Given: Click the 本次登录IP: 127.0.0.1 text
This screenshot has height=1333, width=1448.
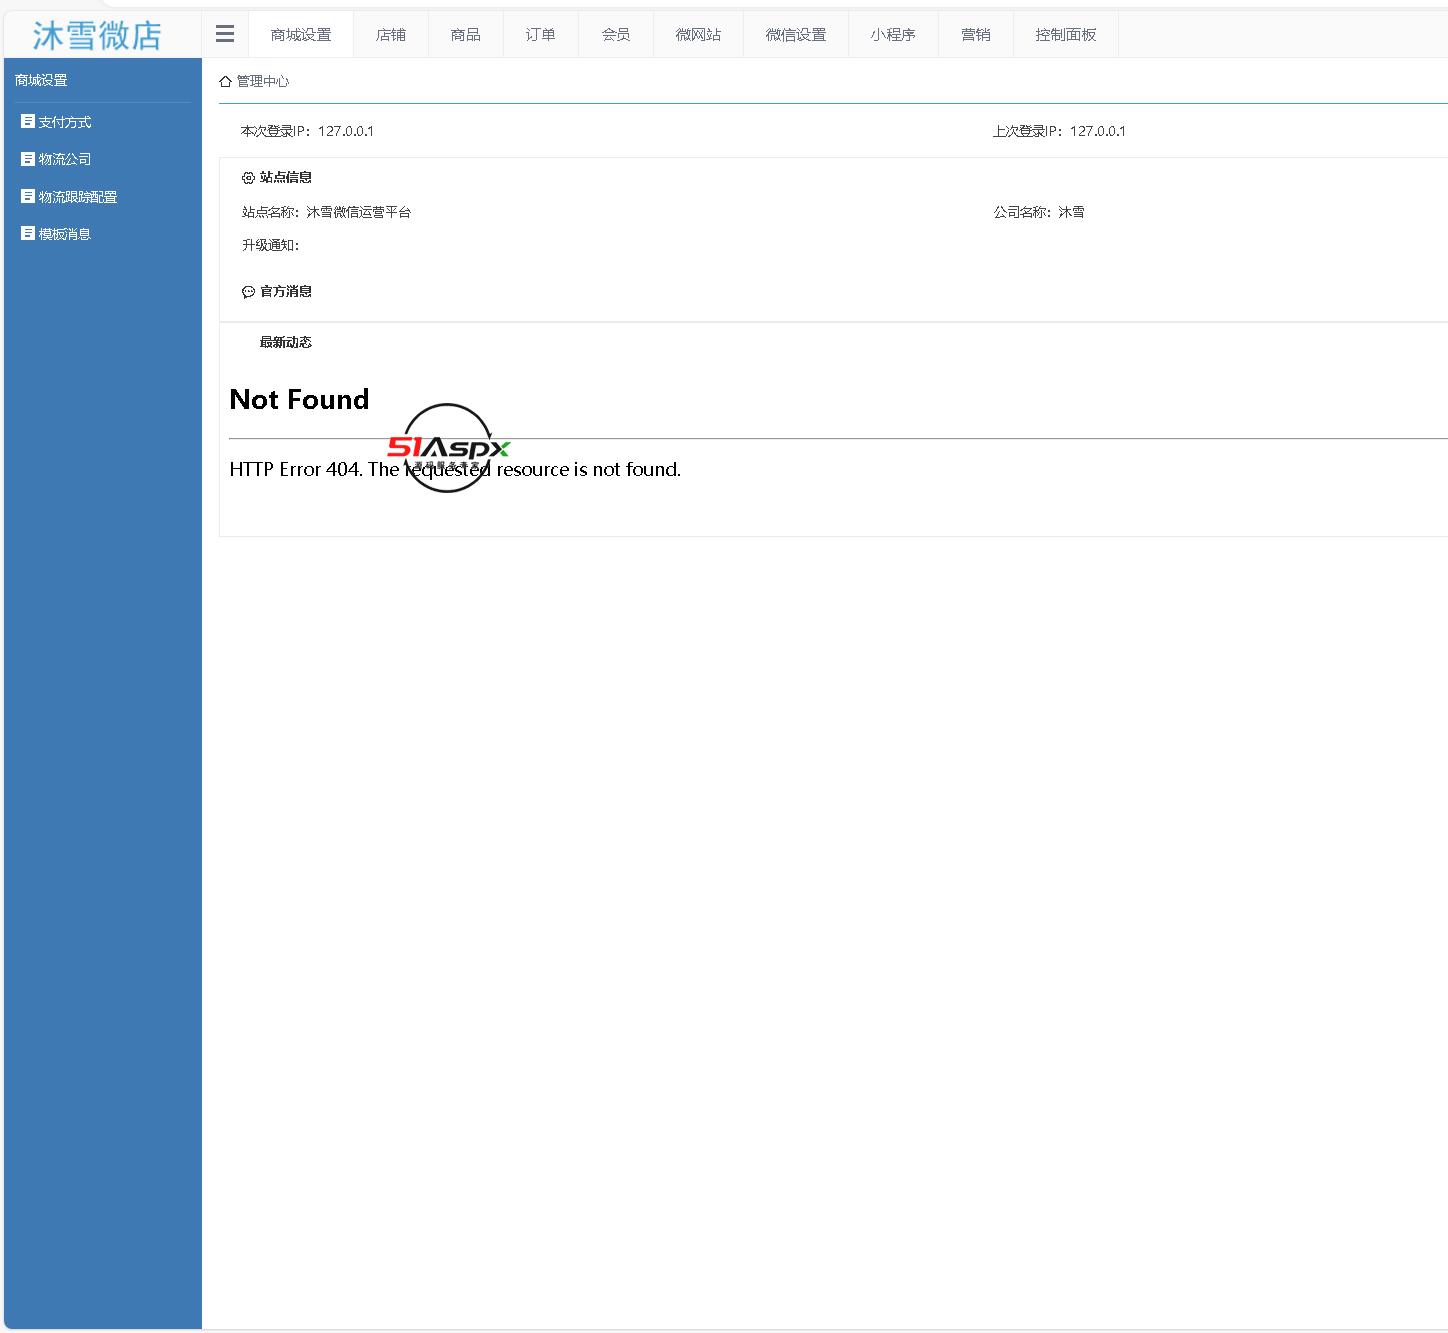Looking at the screenshot, I should click(307, 131).
